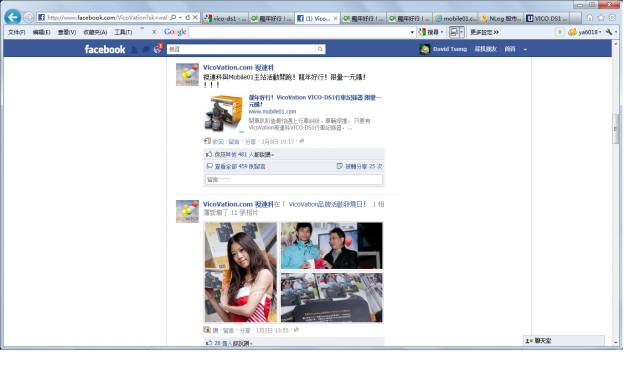The width and height of the screenshot is (640, 372).
Task: Switch to the VICO DS1 tab
Action: point(547,18)
